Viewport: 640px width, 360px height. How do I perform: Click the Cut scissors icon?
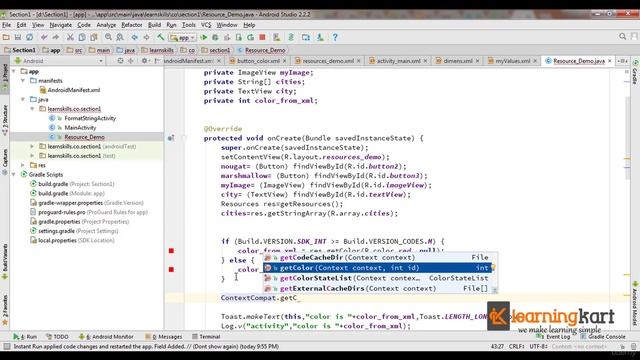[70, 37]
